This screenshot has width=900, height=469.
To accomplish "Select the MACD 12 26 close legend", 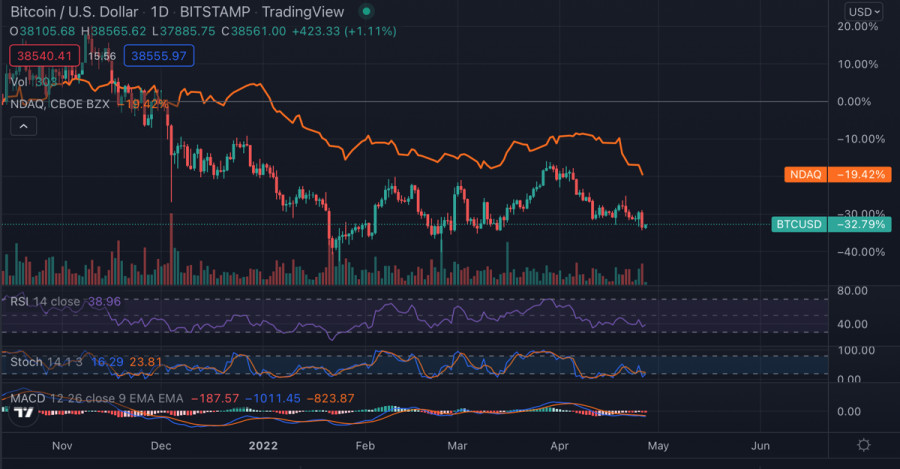I will pos(96,398).
